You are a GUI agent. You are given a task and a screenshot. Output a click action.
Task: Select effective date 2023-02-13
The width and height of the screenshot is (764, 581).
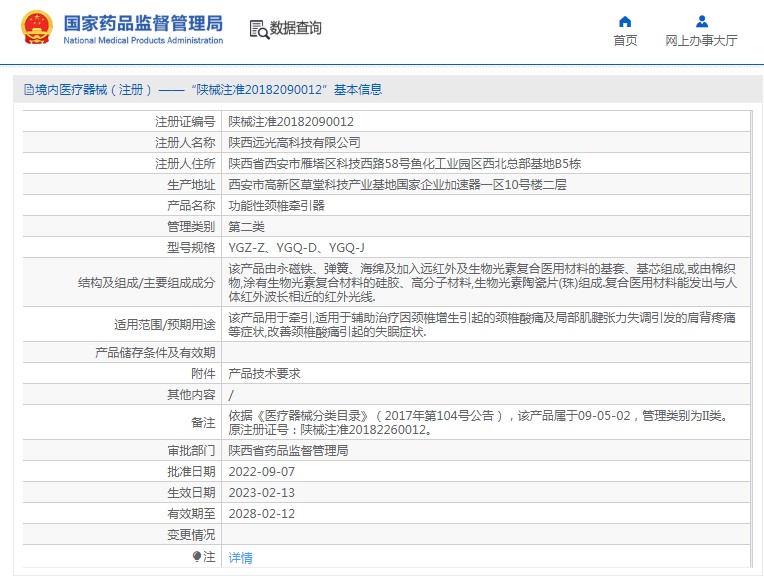(262, 493)
